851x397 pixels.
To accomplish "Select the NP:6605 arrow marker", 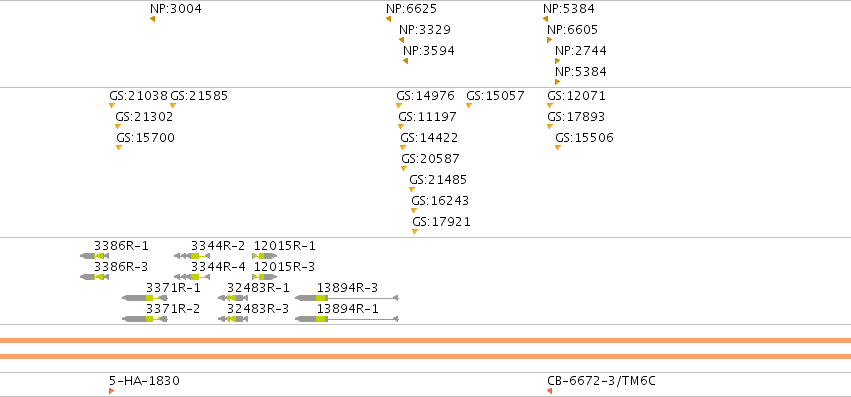I will [x=549, y=40].
